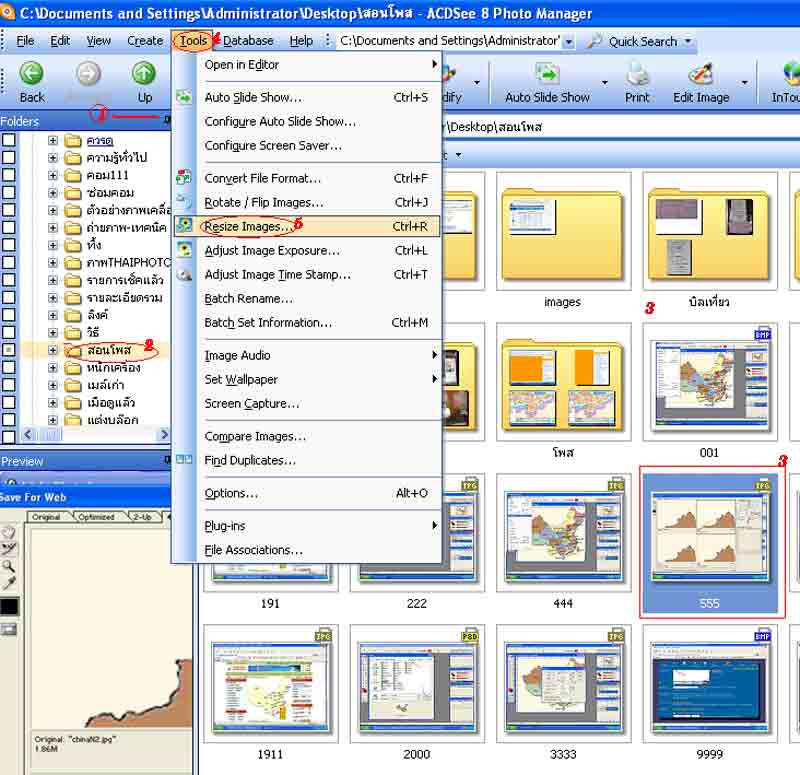Click the icon beside Find Duplicates
The image size is (800, 775).
click(x=184, y=459)
